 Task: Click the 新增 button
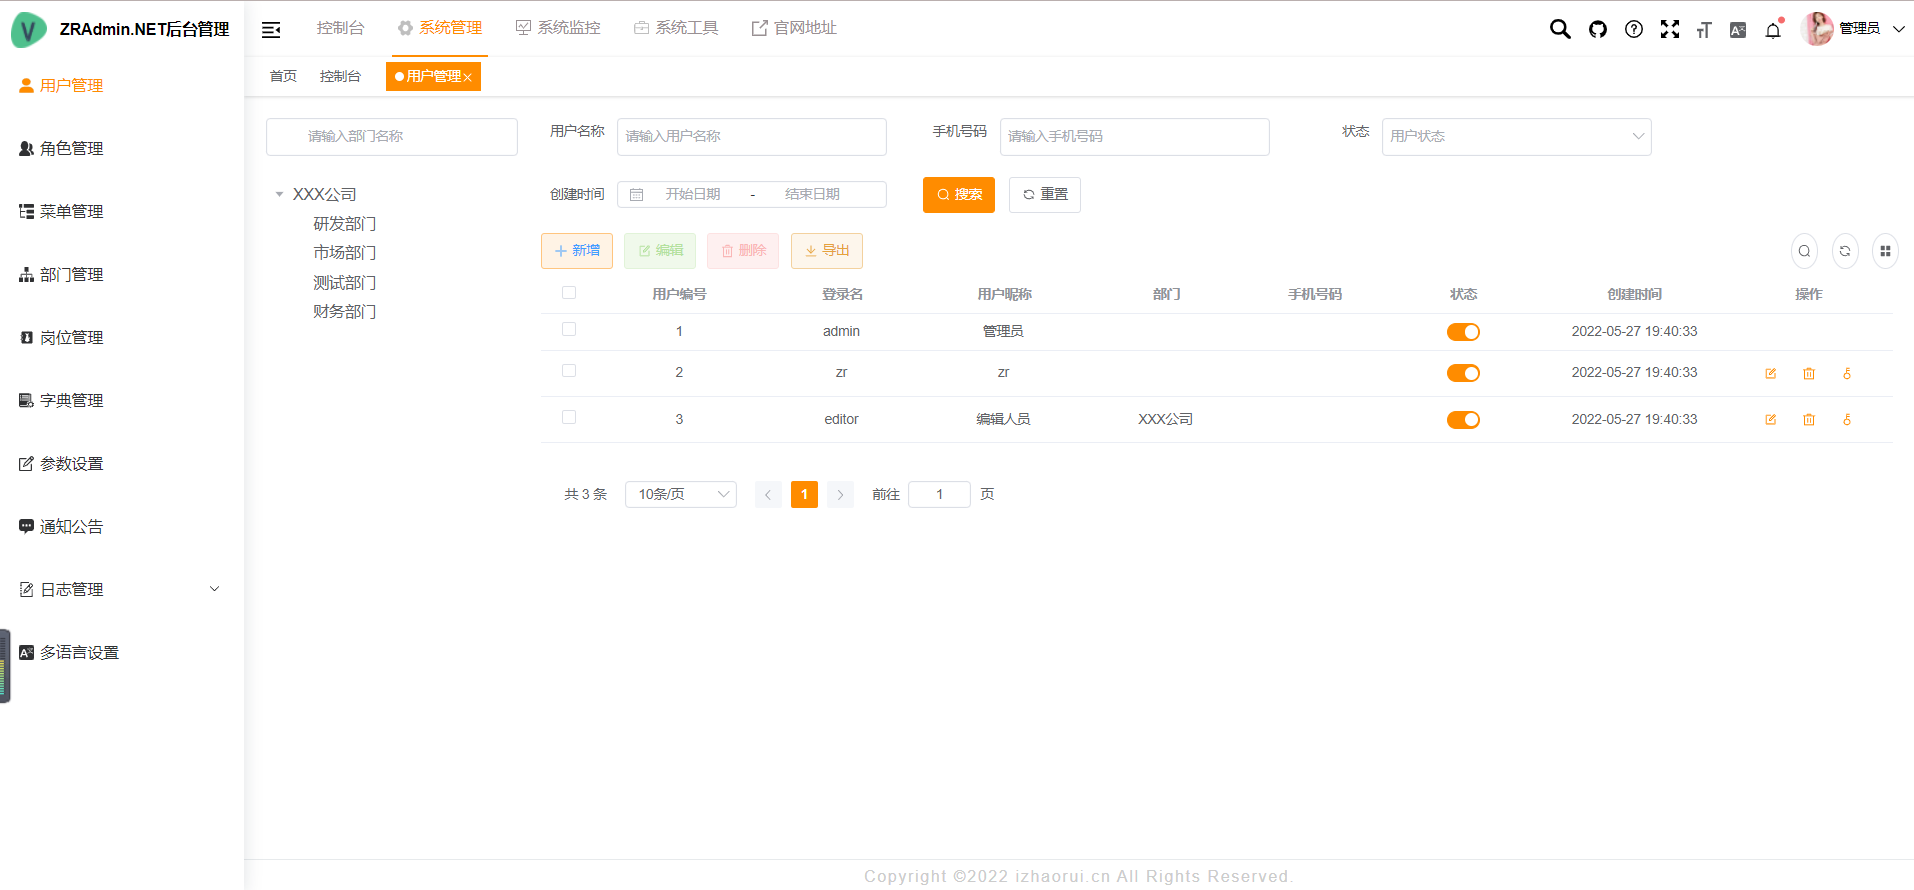576,251
